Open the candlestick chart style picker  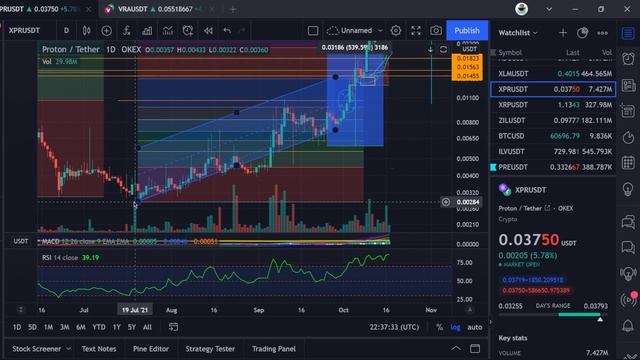click(87, 31)
